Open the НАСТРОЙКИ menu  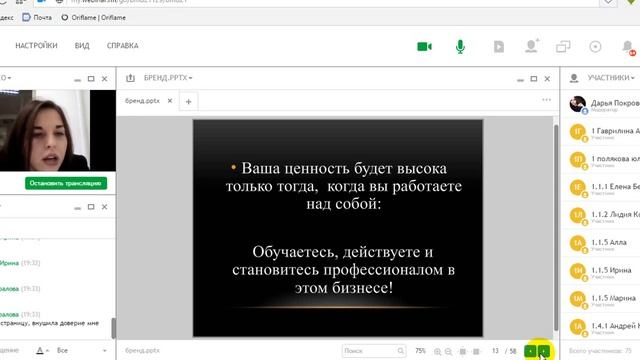(x=36, y=45)
